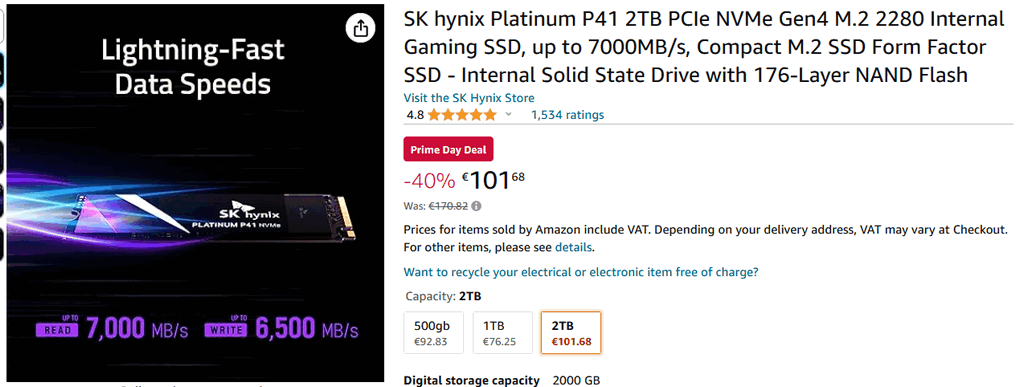Click the 4.8 rating score

point(415,115)
